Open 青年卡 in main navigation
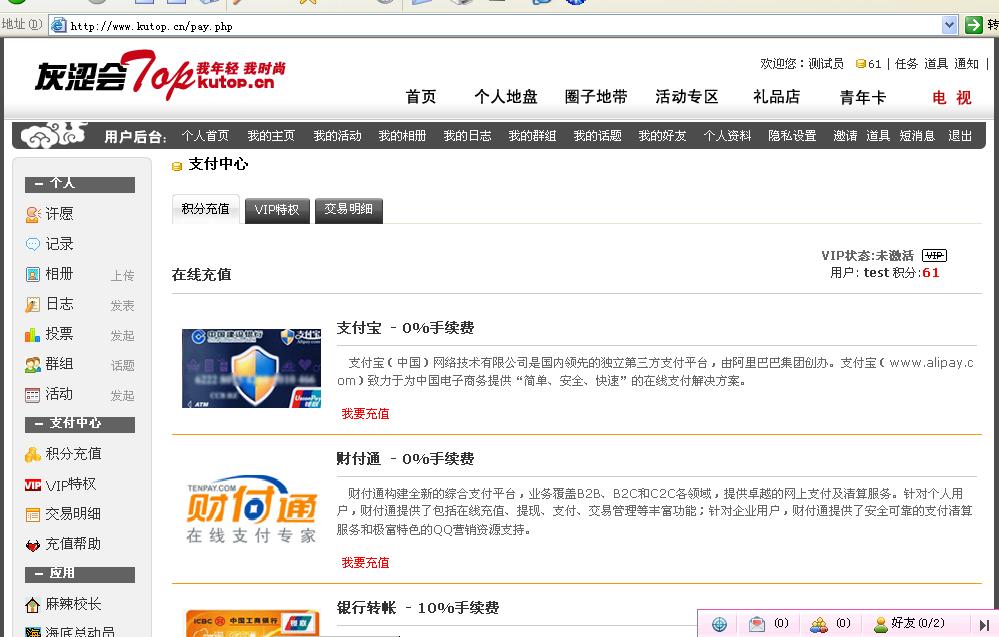The image size is (999, 637). pos(863,97)
